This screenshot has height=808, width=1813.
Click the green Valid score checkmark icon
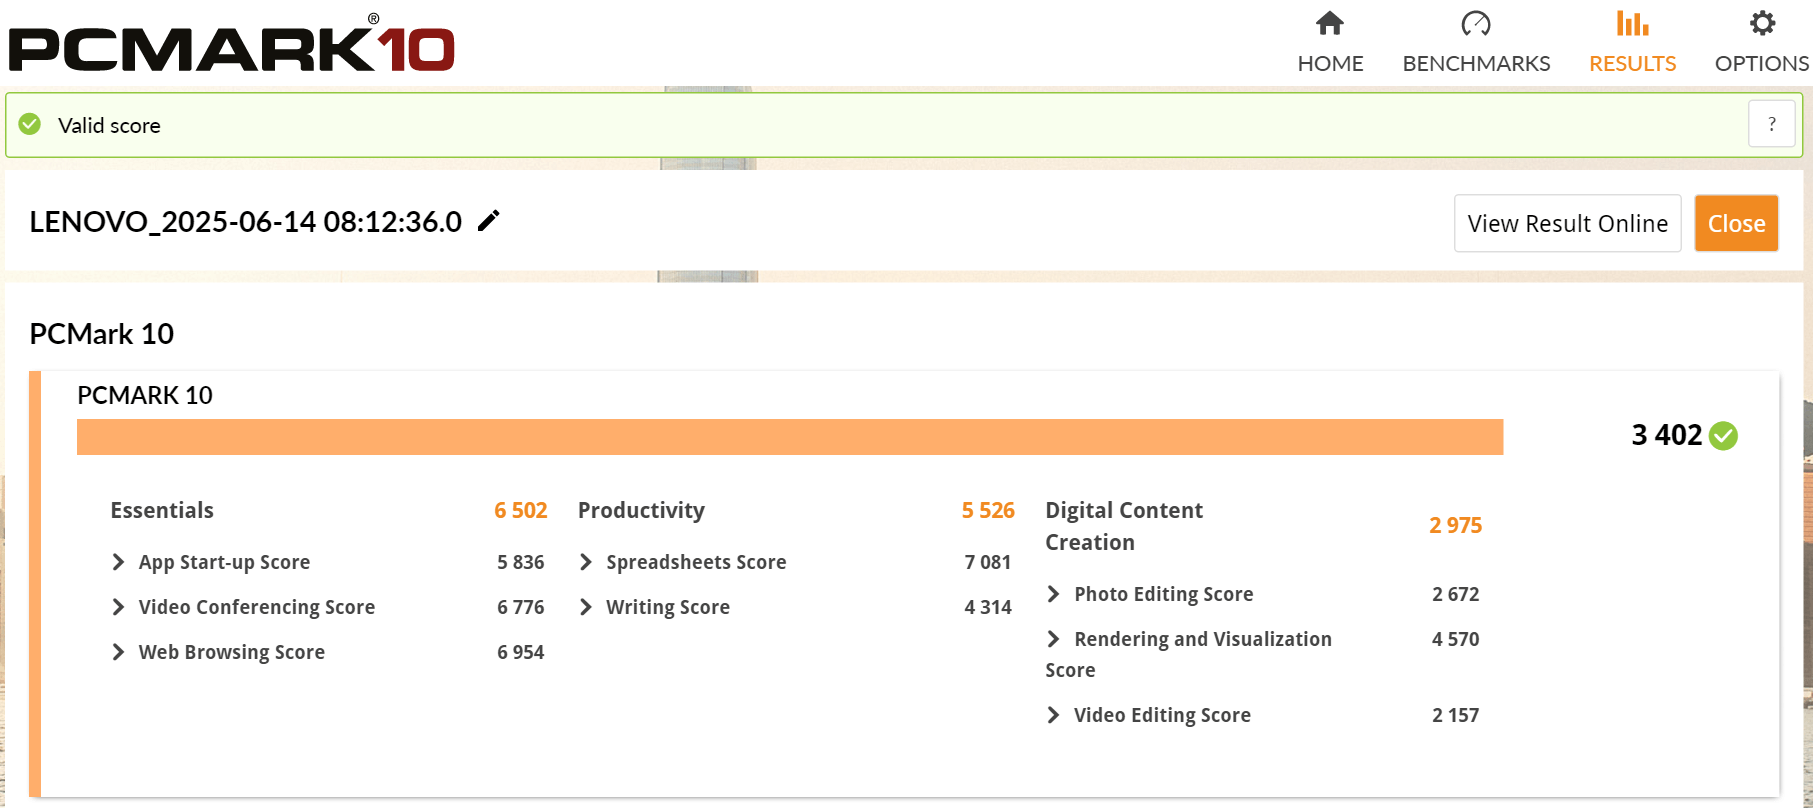[30, 124]
